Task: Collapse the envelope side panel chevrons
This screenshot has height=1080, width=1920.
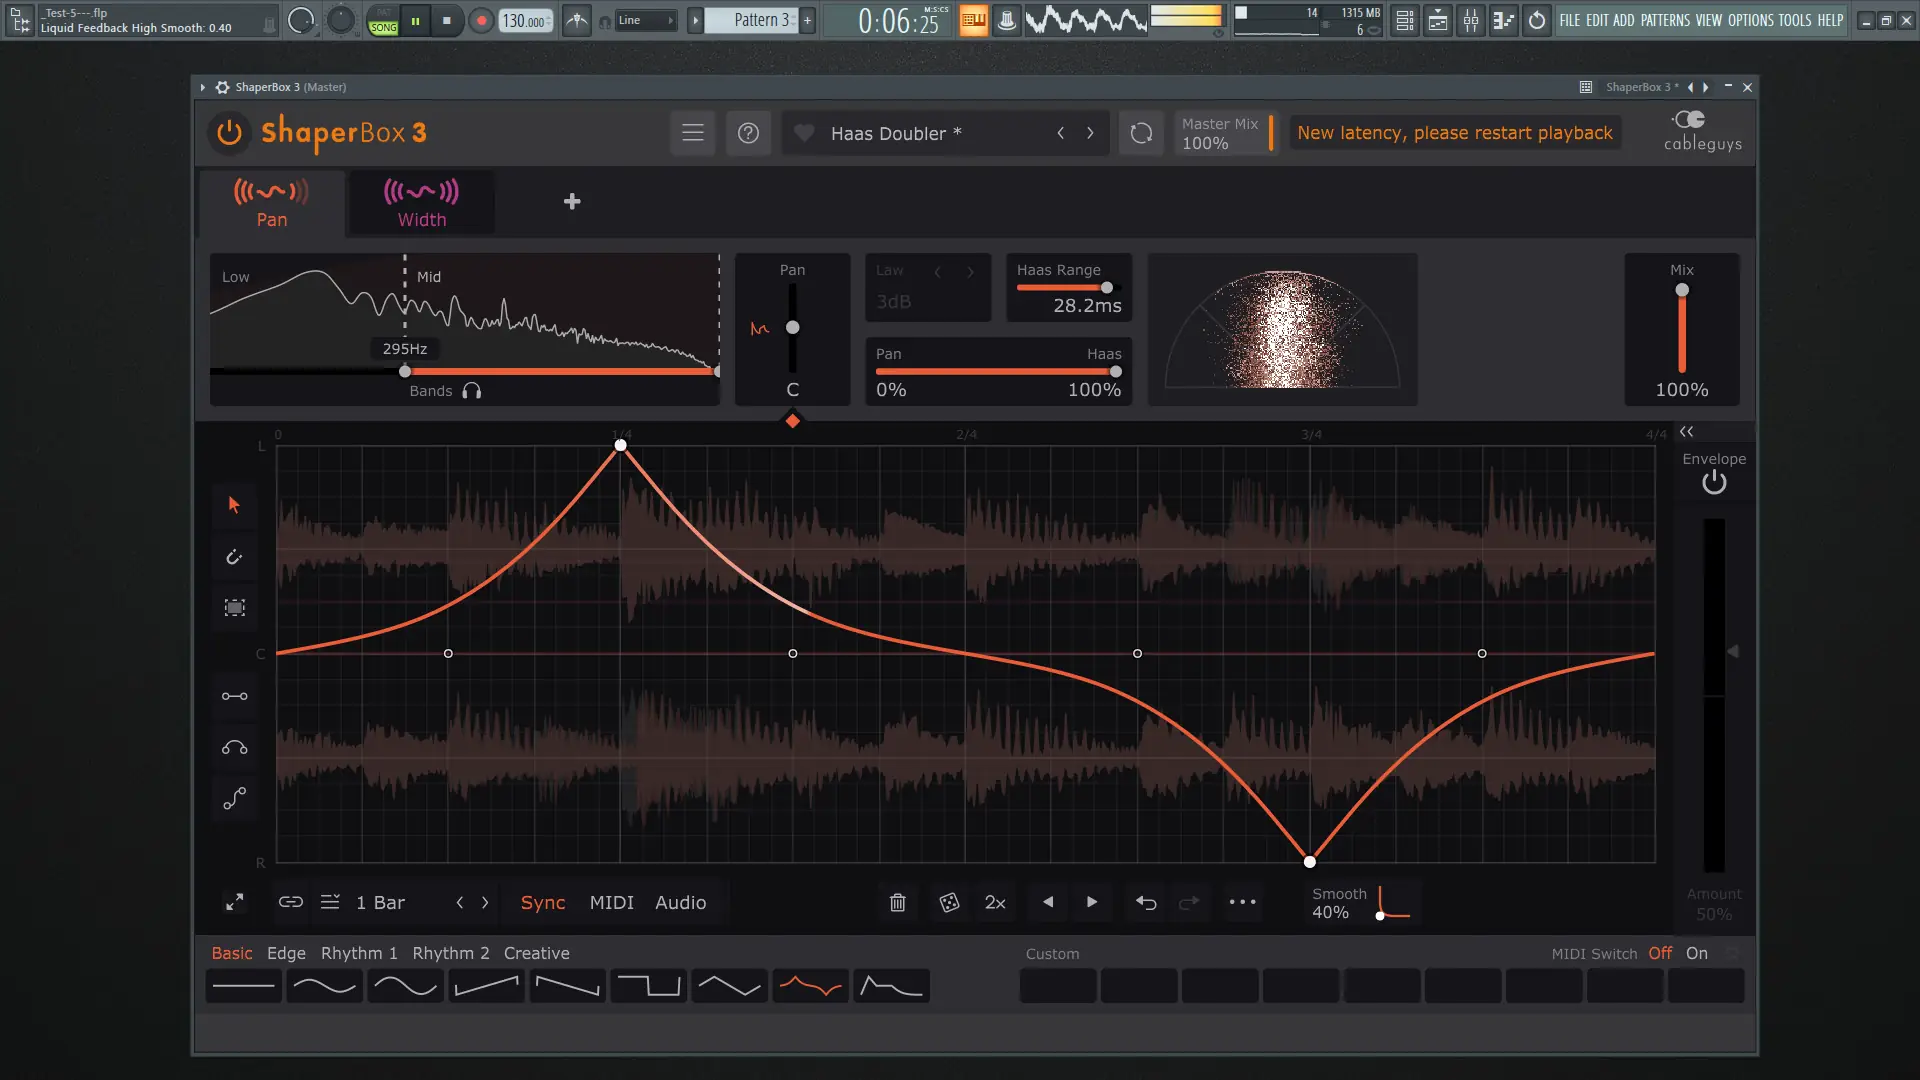Action: 1687,432
